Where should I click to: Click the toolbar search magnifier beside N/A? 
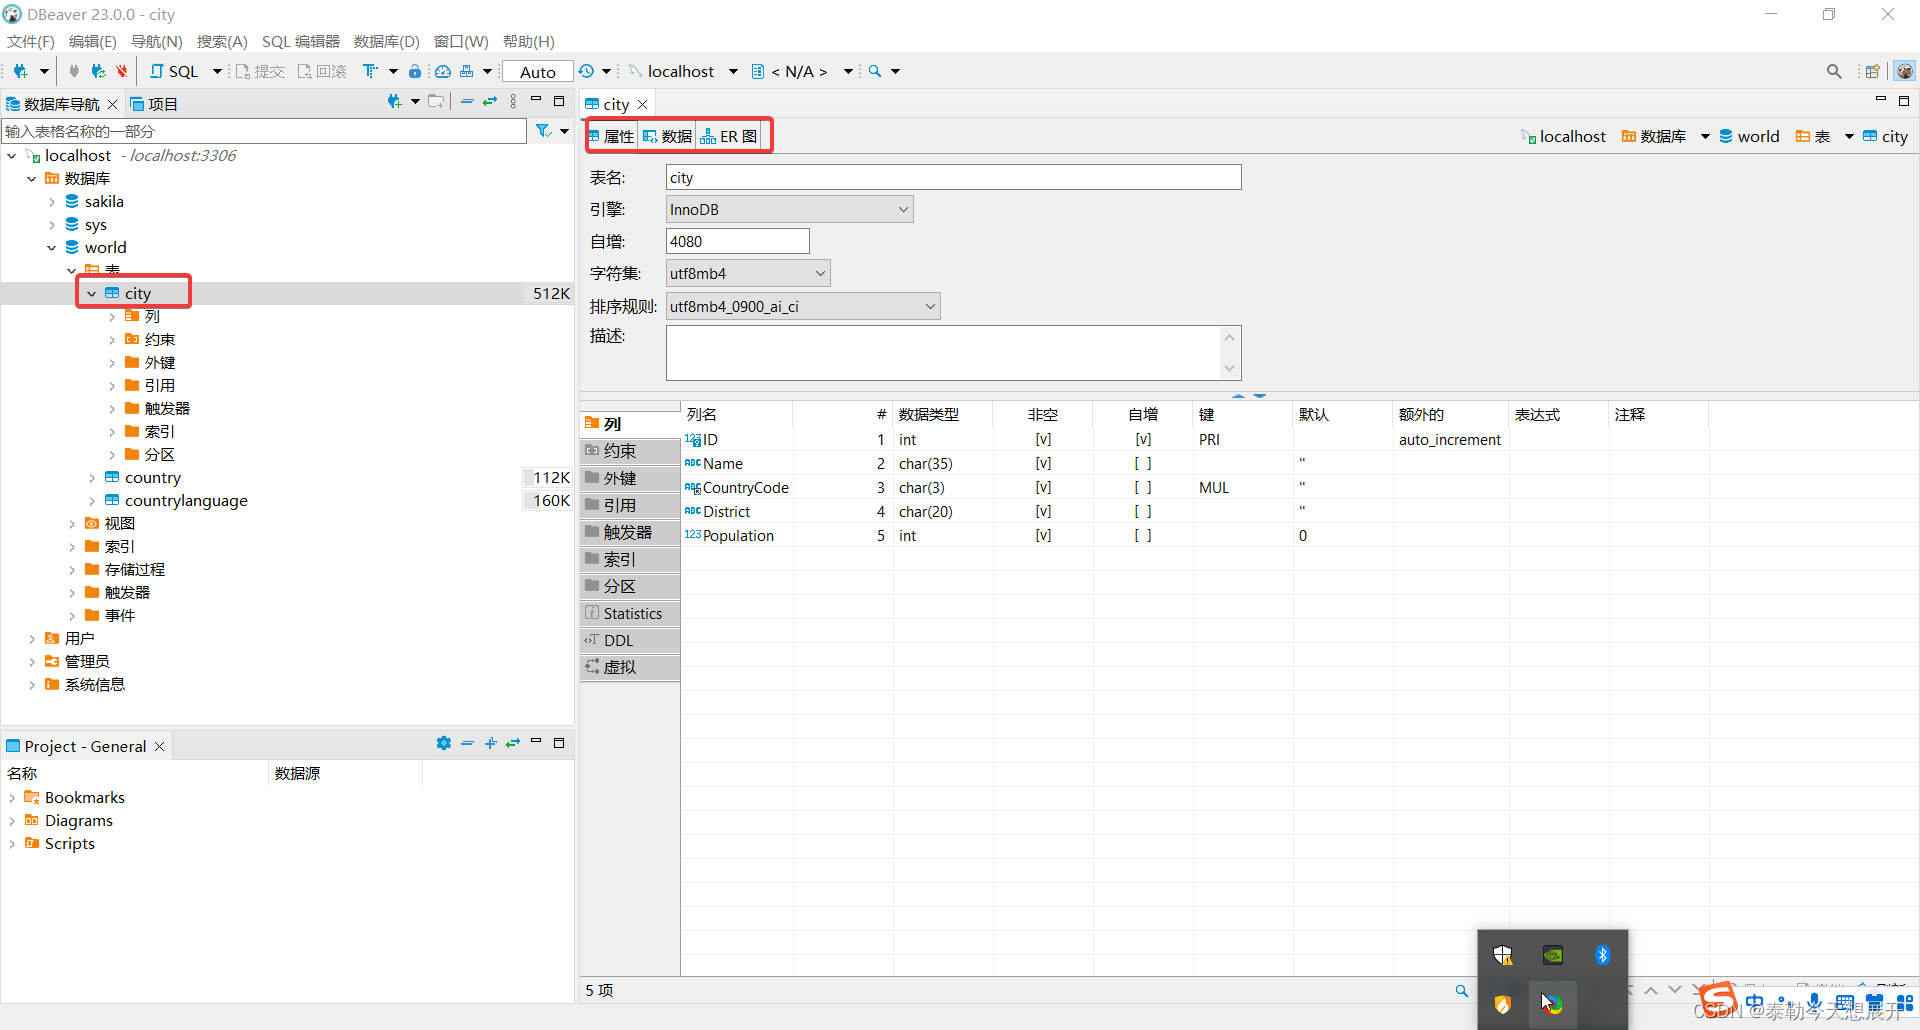pyautogui.click(x=875, y=71)
